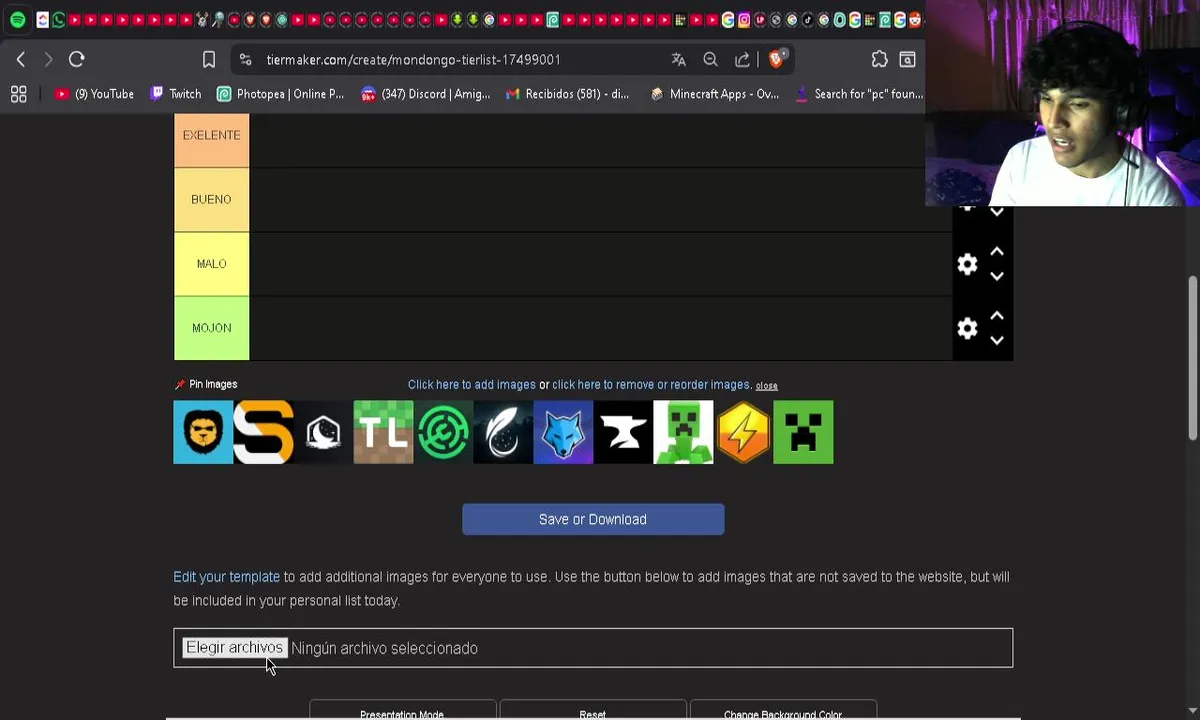Edit the address bar URL field
This screenshot has width=1200, height=720.
tap(413, 60)
